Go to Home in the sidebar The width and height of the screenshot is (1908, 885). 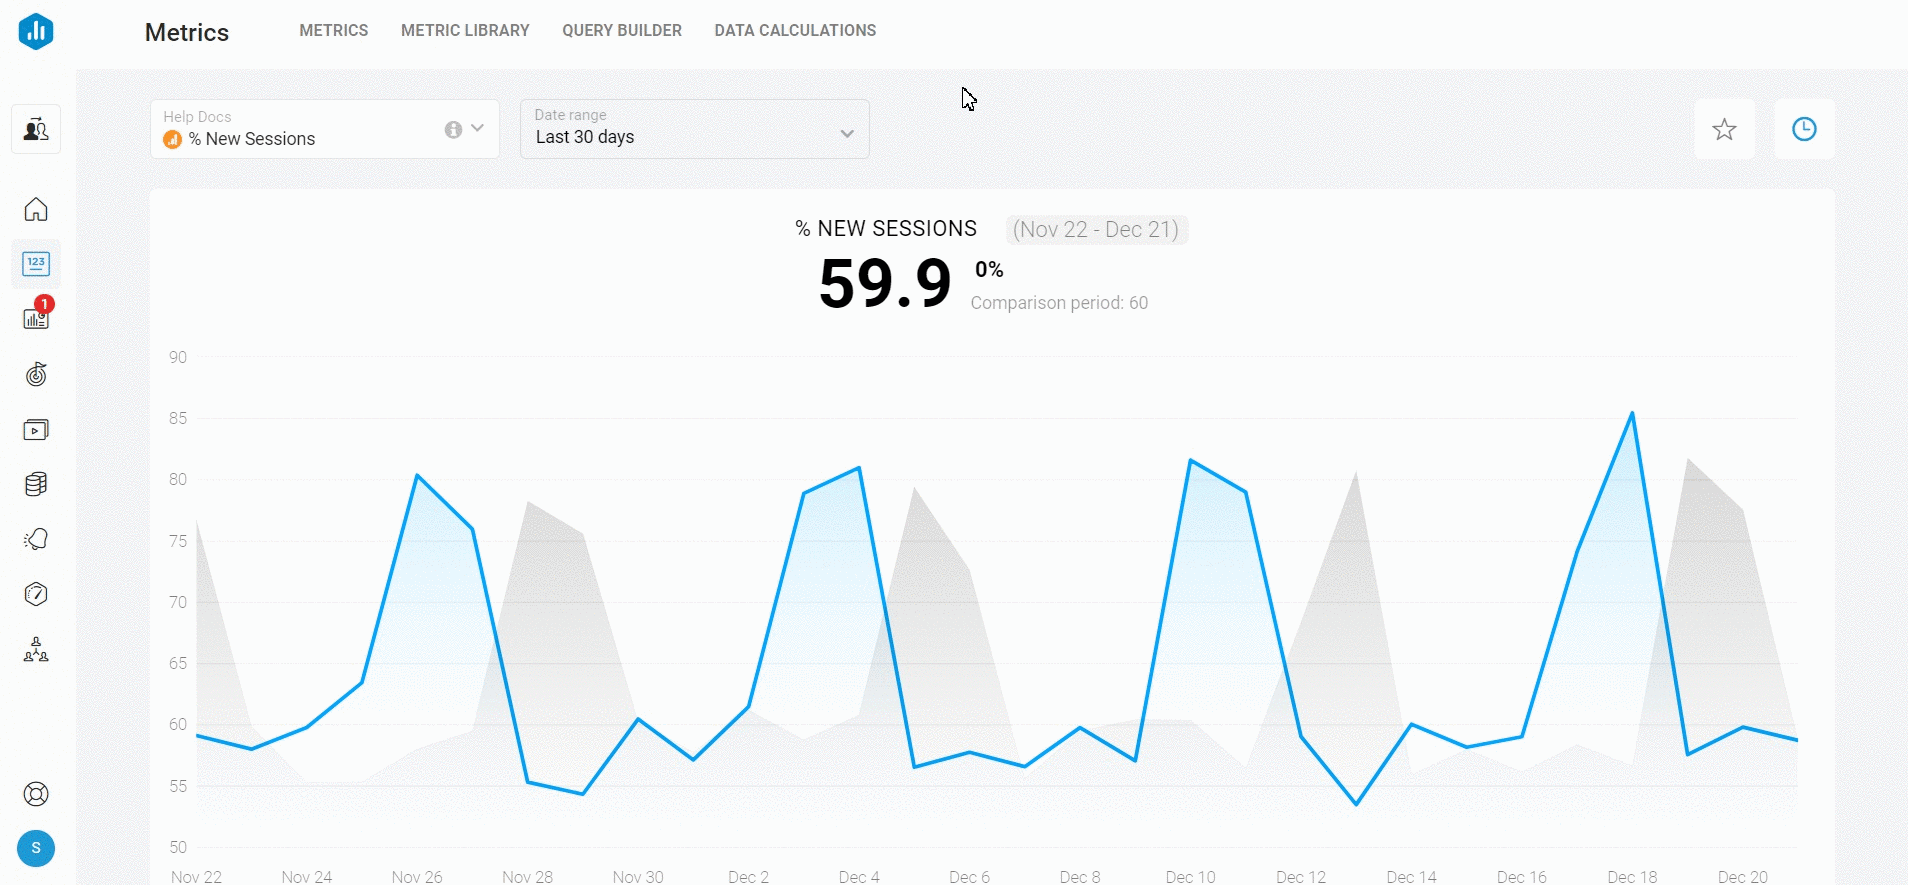(x=36, y=209)
